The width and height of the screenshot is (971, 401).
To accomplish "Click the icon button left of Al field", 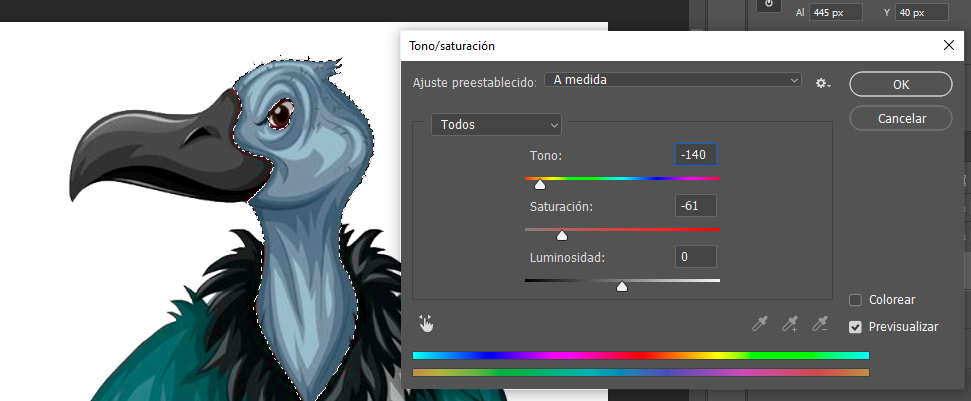I will pyautogui.click(x=768, y=5).
